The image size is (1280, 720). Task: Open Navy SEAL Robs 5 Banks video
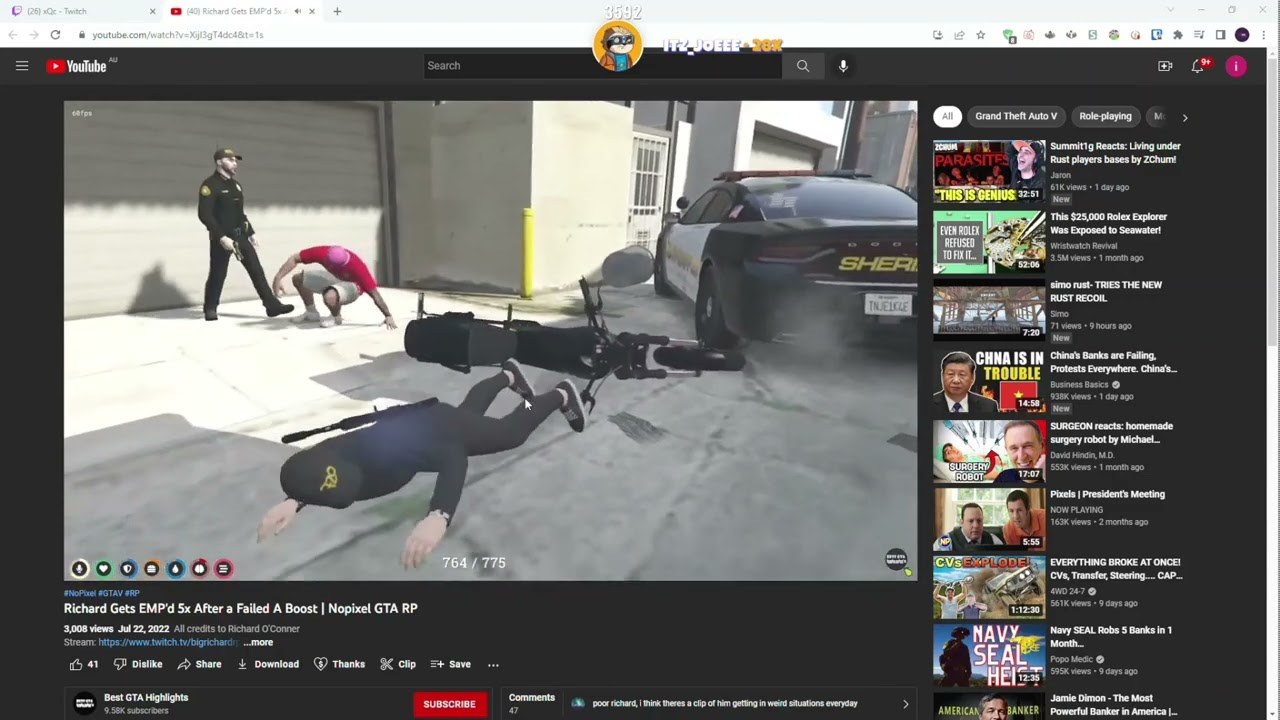[1111, 636]
